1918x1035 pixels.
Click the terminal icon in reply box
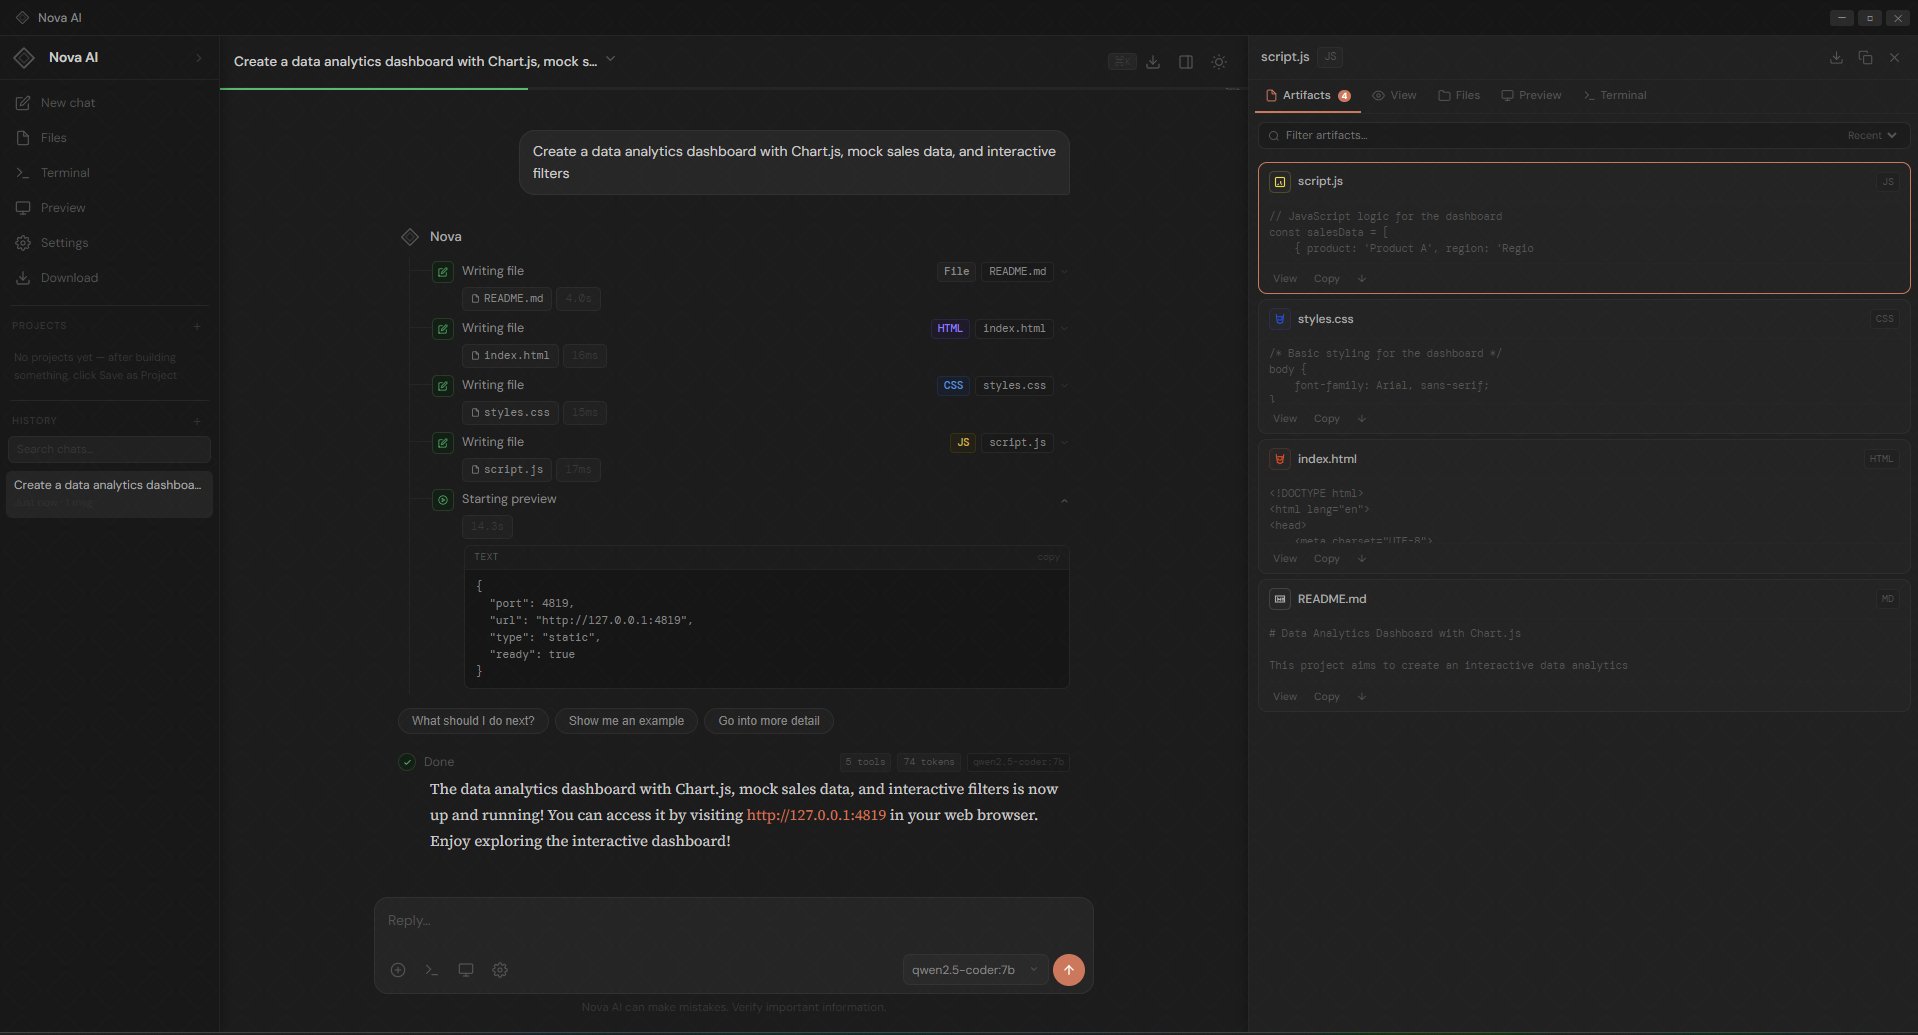point(432,970)
